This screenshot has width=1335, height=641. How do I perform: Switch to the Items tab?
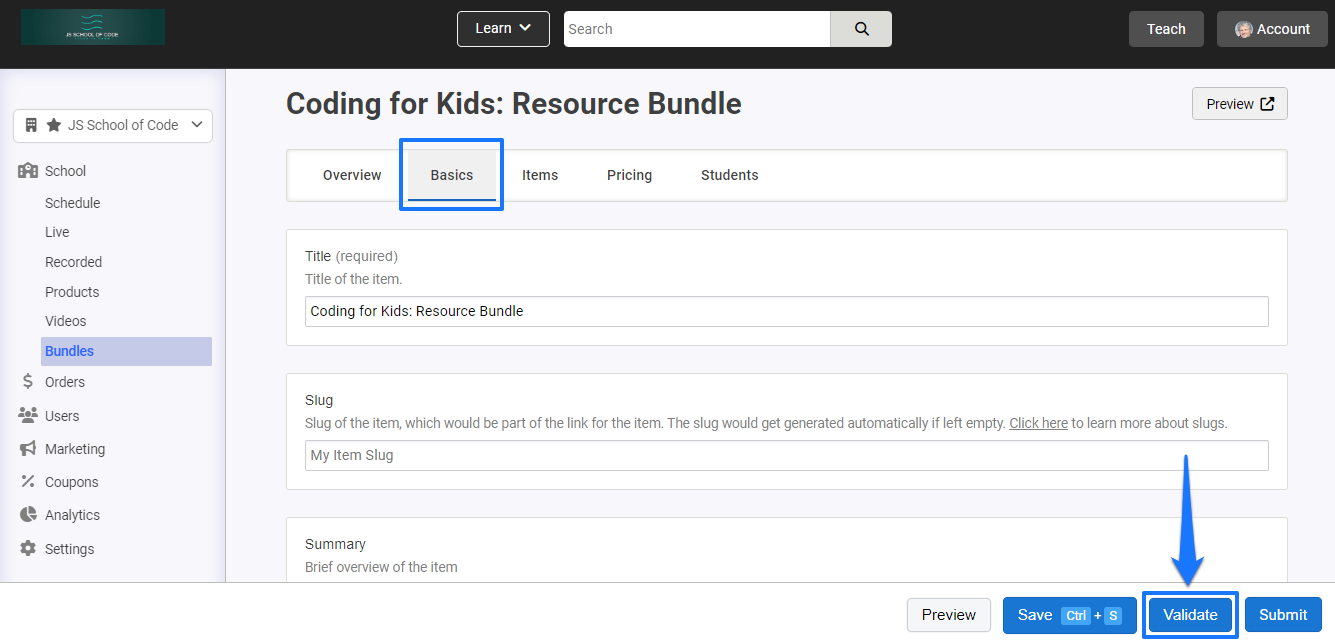540,174
